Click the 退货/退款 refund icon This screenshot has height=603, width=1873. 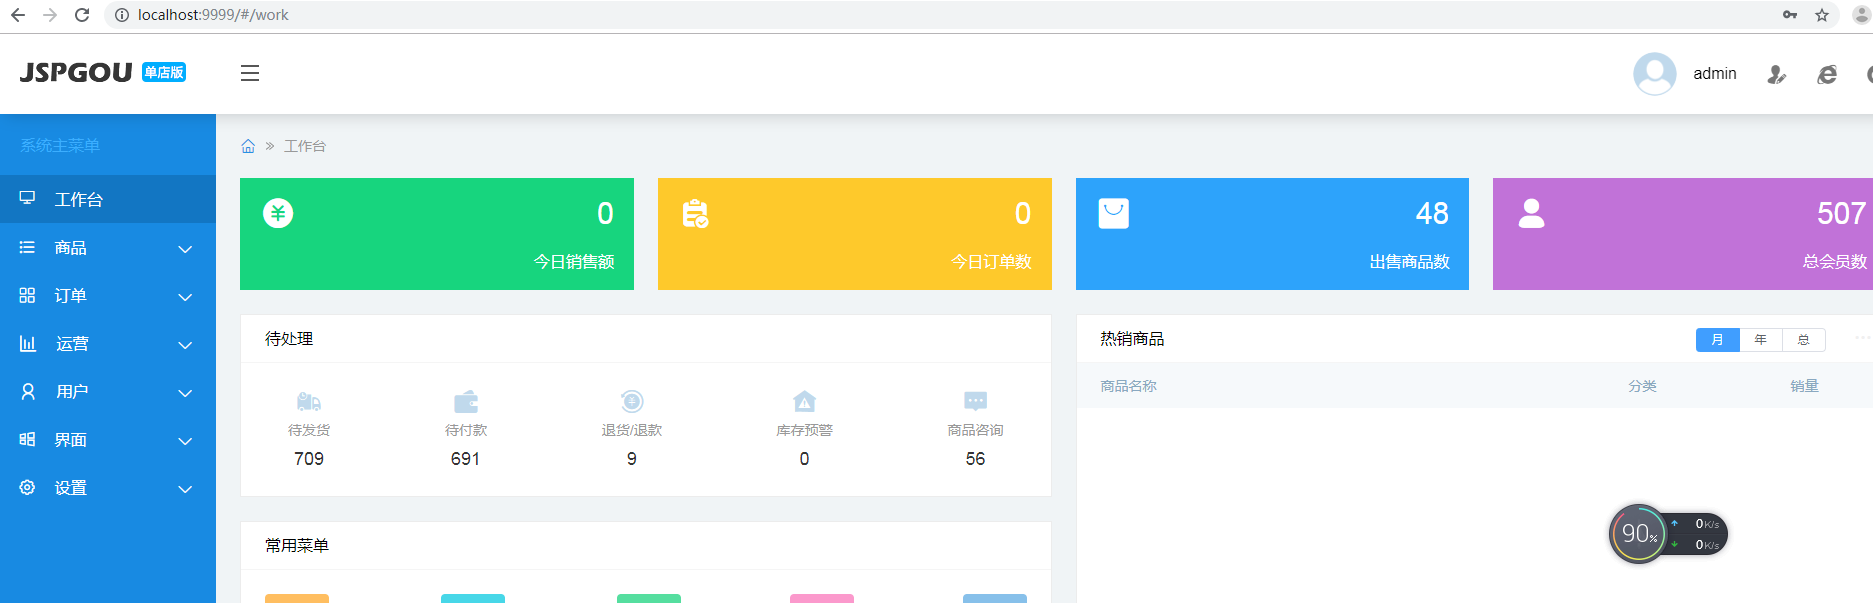click(x=632, y=401)
